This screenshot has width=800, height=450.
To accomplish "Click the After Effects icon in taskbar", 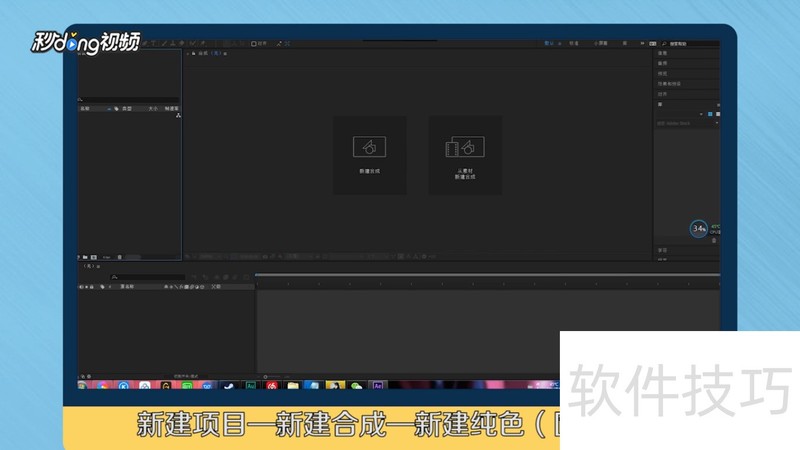I will coord(377,384).
